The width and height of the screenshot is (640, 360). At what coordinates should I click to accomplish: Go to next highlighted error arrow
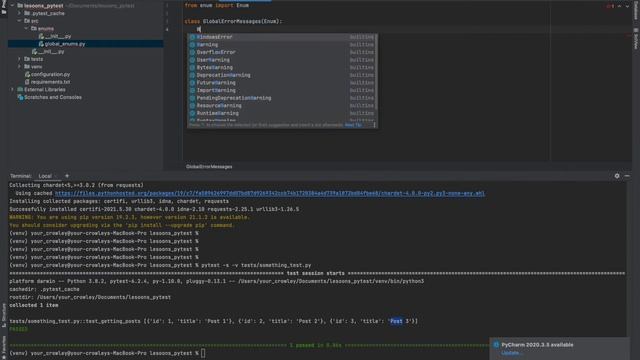(627, 6)
